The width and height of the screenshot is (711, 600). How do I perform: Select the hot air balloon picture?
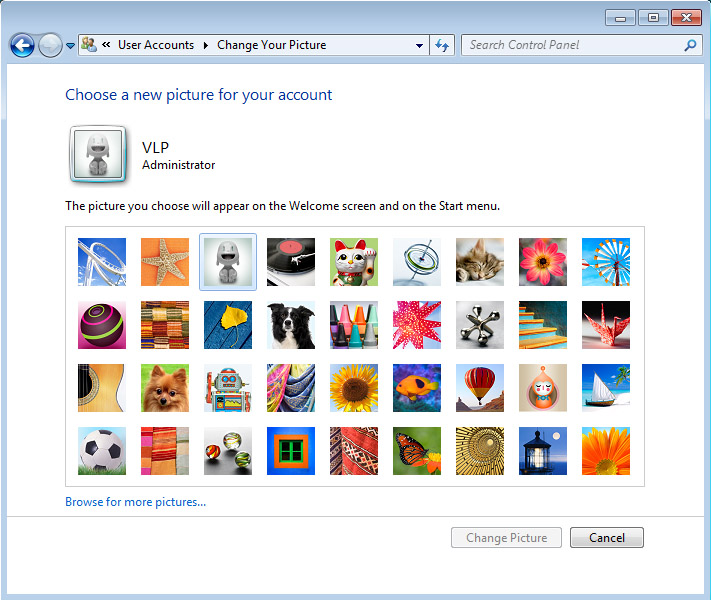tap(480, 388)
